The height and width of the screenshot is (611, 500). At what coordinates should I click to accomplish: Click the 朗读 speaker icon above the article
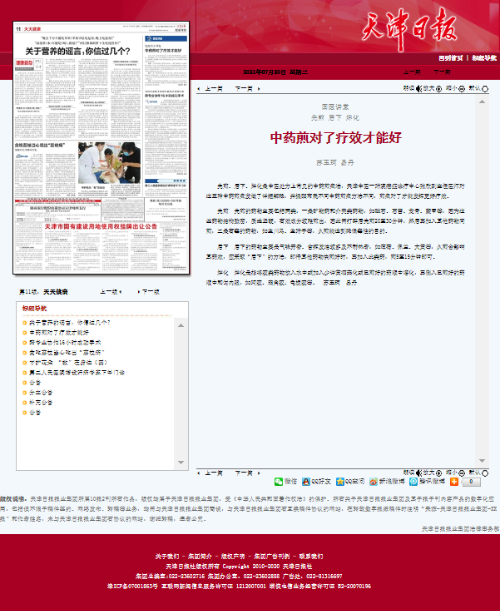419,89
